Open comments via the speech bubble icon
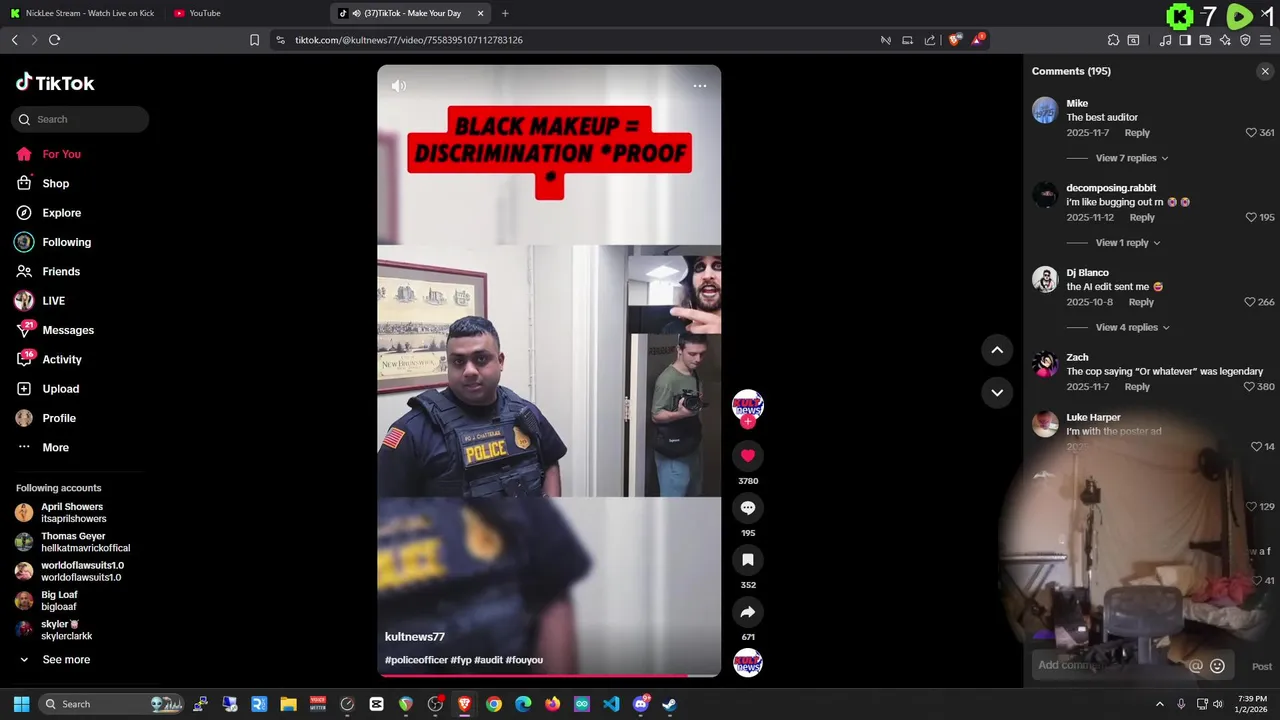 pos(748,508)
